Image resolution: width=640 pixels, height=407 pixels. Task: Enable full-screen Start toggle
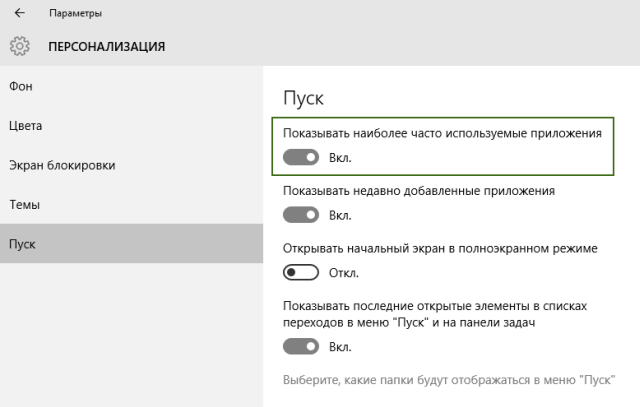click(x=301, y=273)
